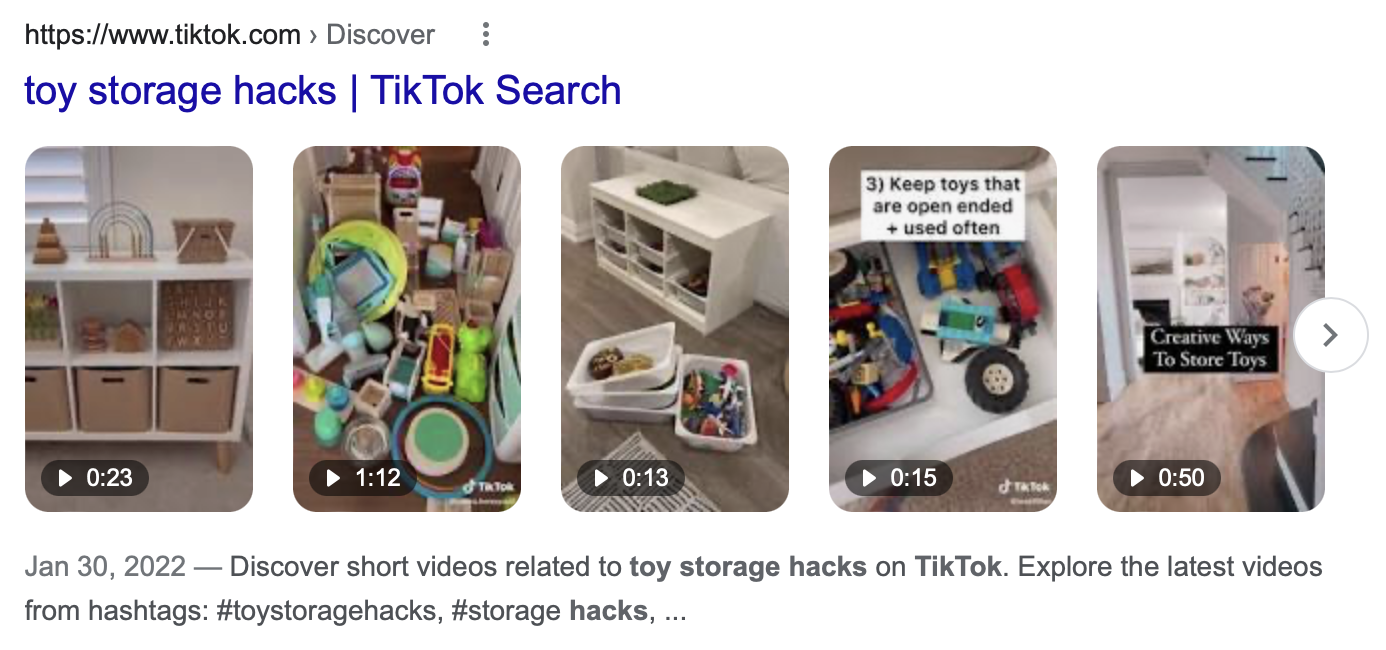Click the "Keep toys that are open ended" caption
Image resolution: width=1386 pixels, height=650 pixels.
pos(943,206)
